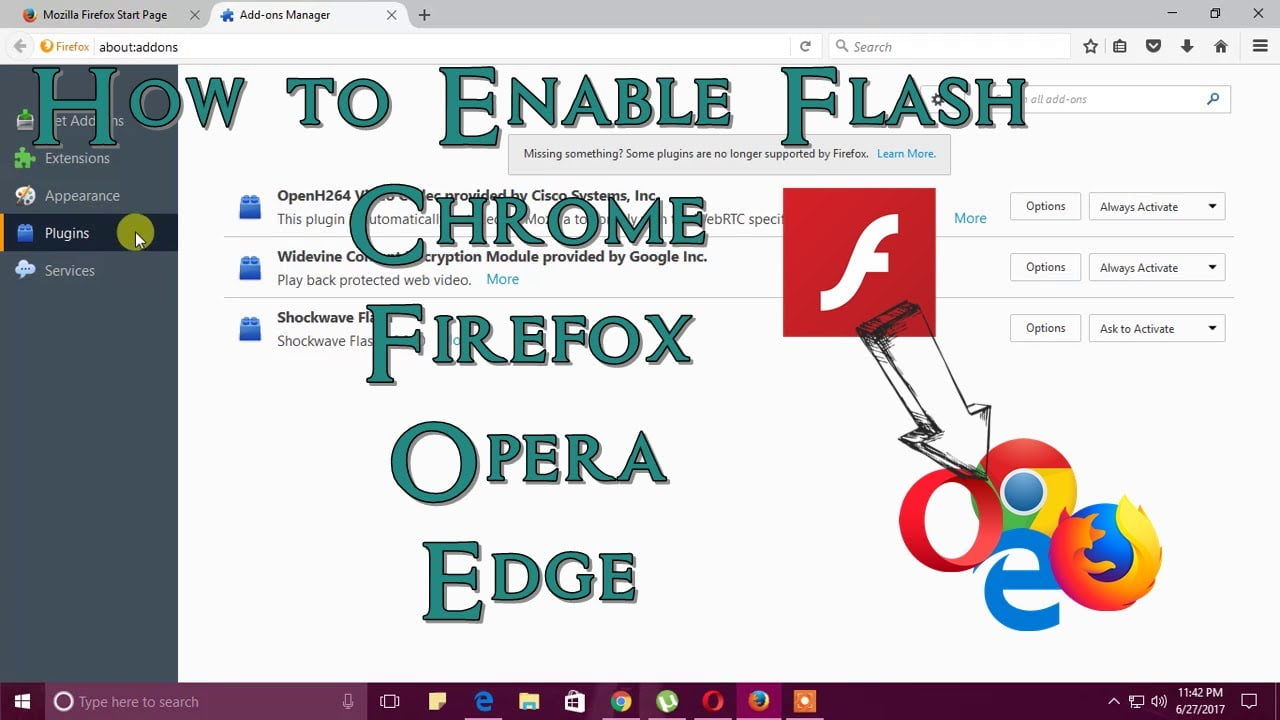1280x720 pixels.
Task: Open Sticky Notes taskbar icon
Action: click(436, 701)
